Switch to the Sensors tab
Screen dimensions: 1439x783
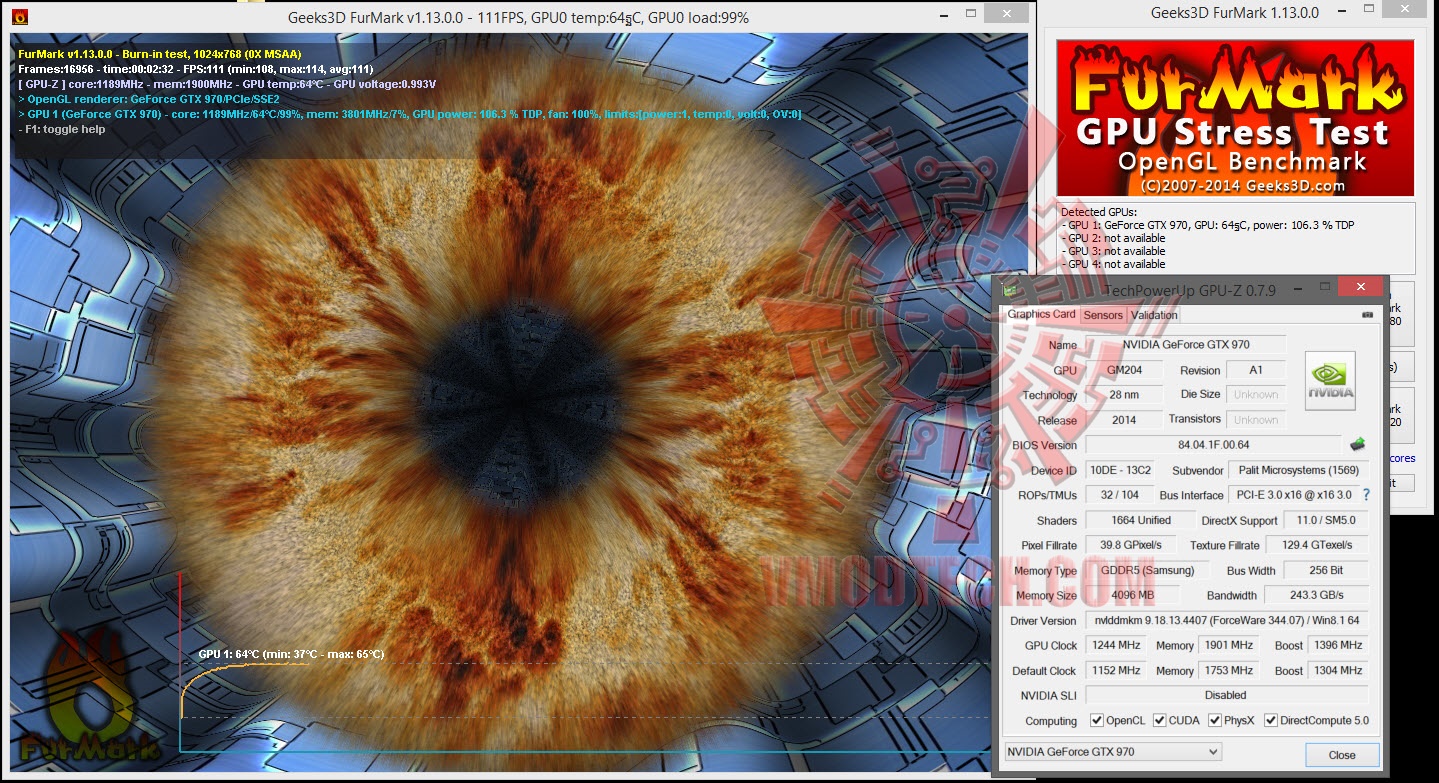pos(1103,315)
